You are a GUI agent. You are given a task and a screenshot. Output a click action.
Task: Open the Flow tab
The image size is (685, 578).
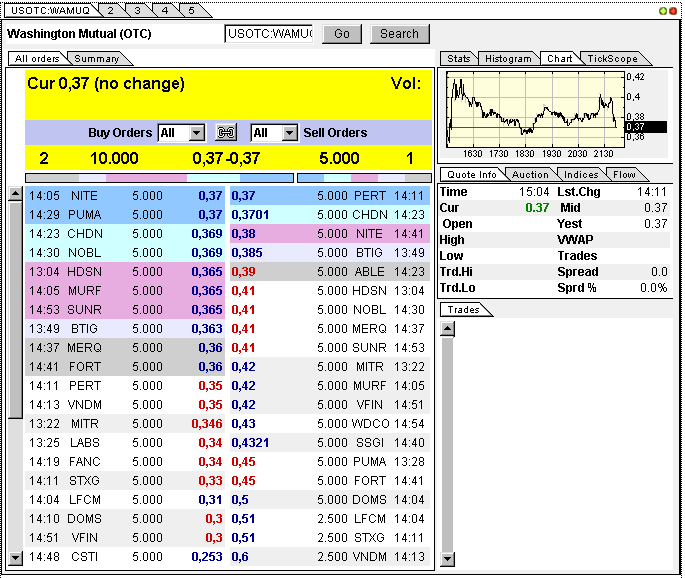click(x=624, y=174)
